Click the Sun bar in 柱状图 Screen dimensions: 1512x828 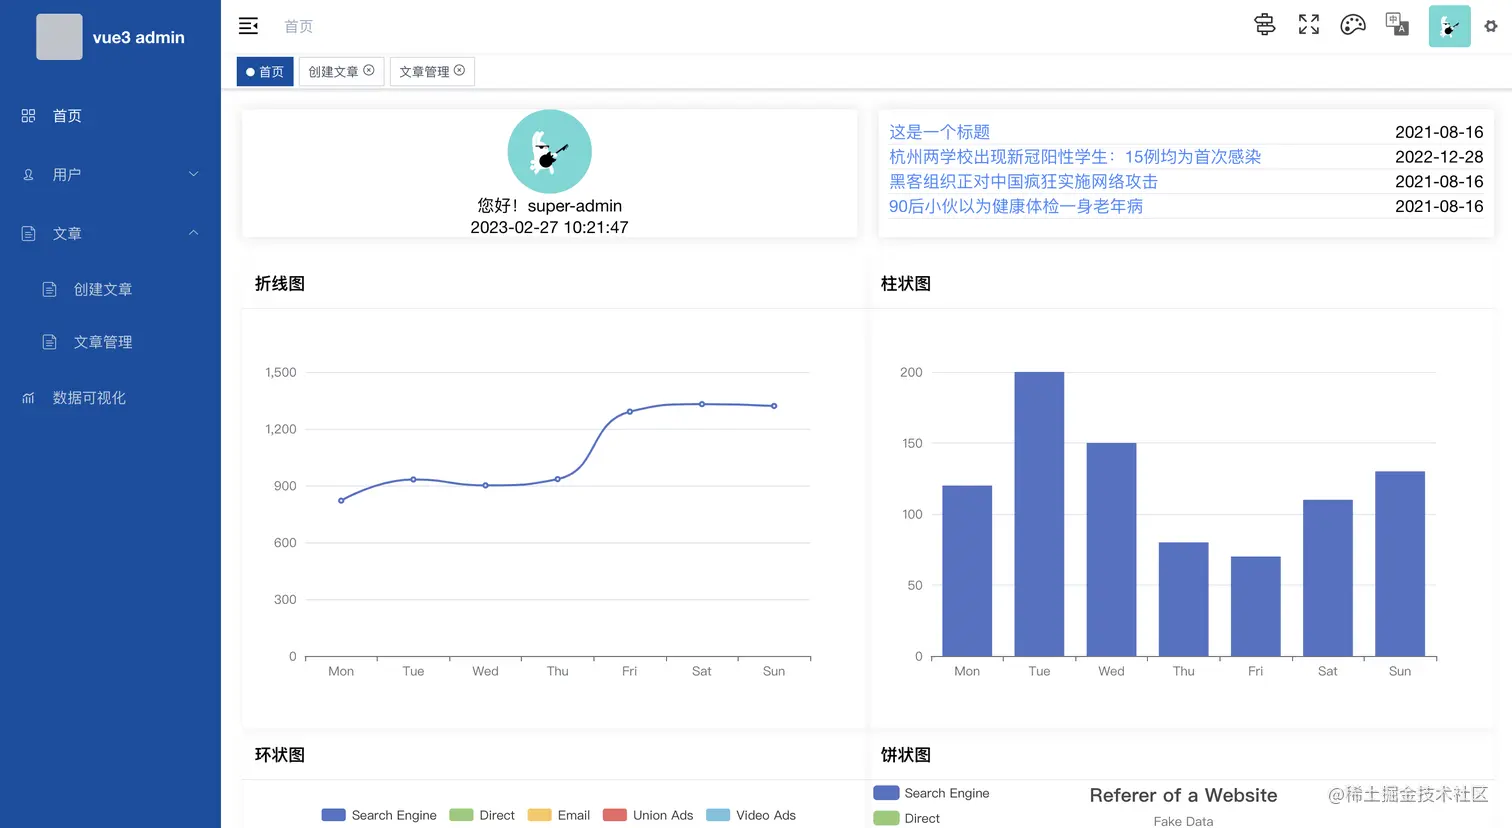click(x=1400, y=564)
